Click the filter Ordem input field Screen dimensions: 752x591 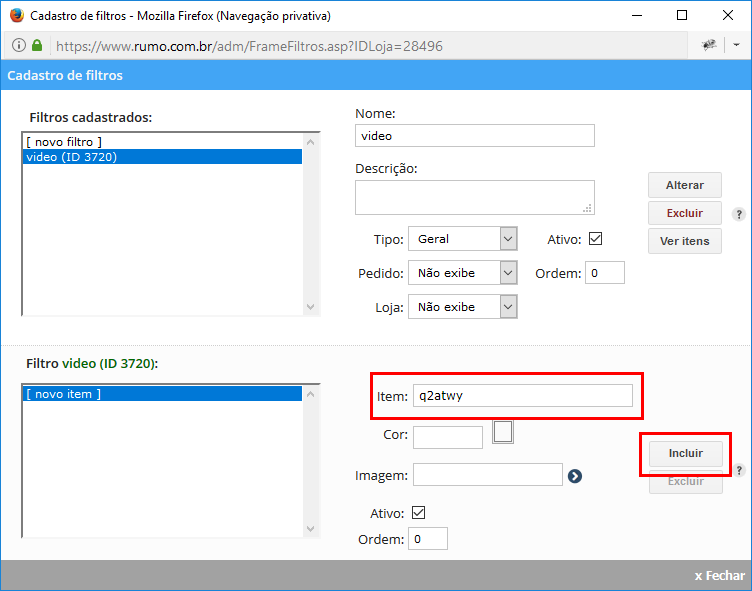click(605, 273)
